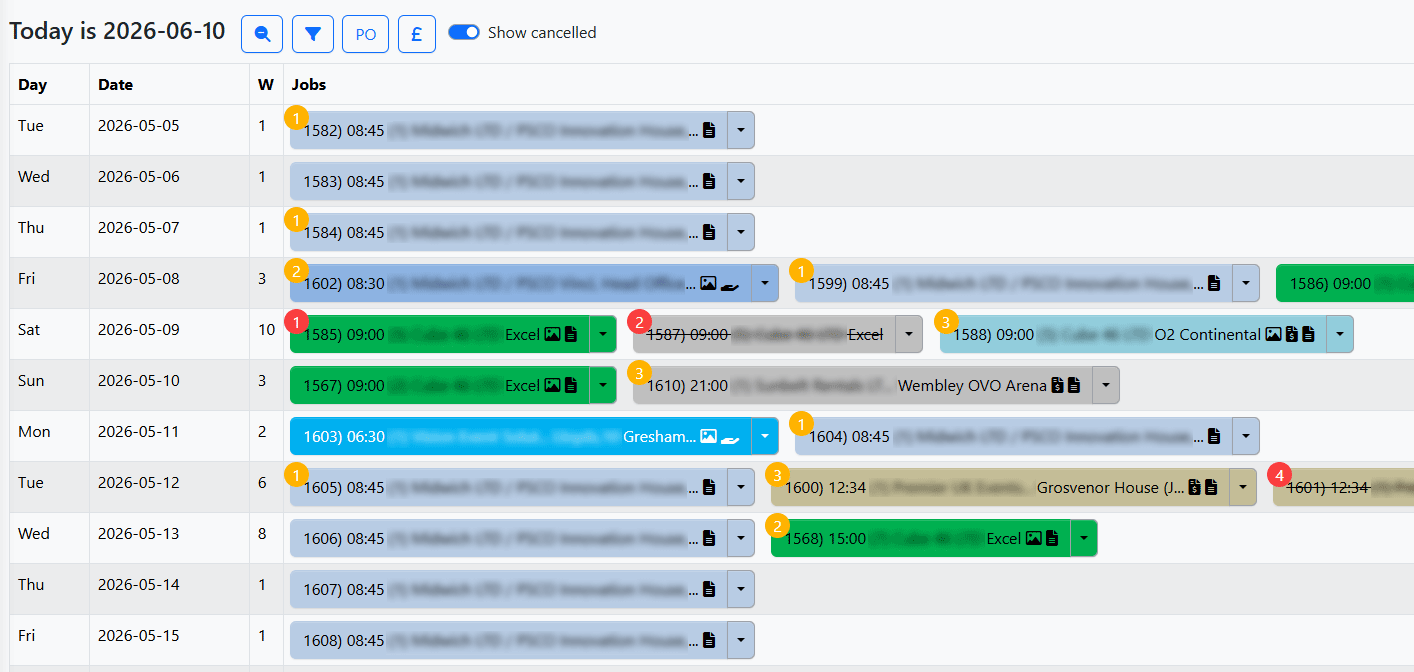Expand dropdown arrow for job 1600
Screen dimensions: 1414x672
(x=1243, y=487)
